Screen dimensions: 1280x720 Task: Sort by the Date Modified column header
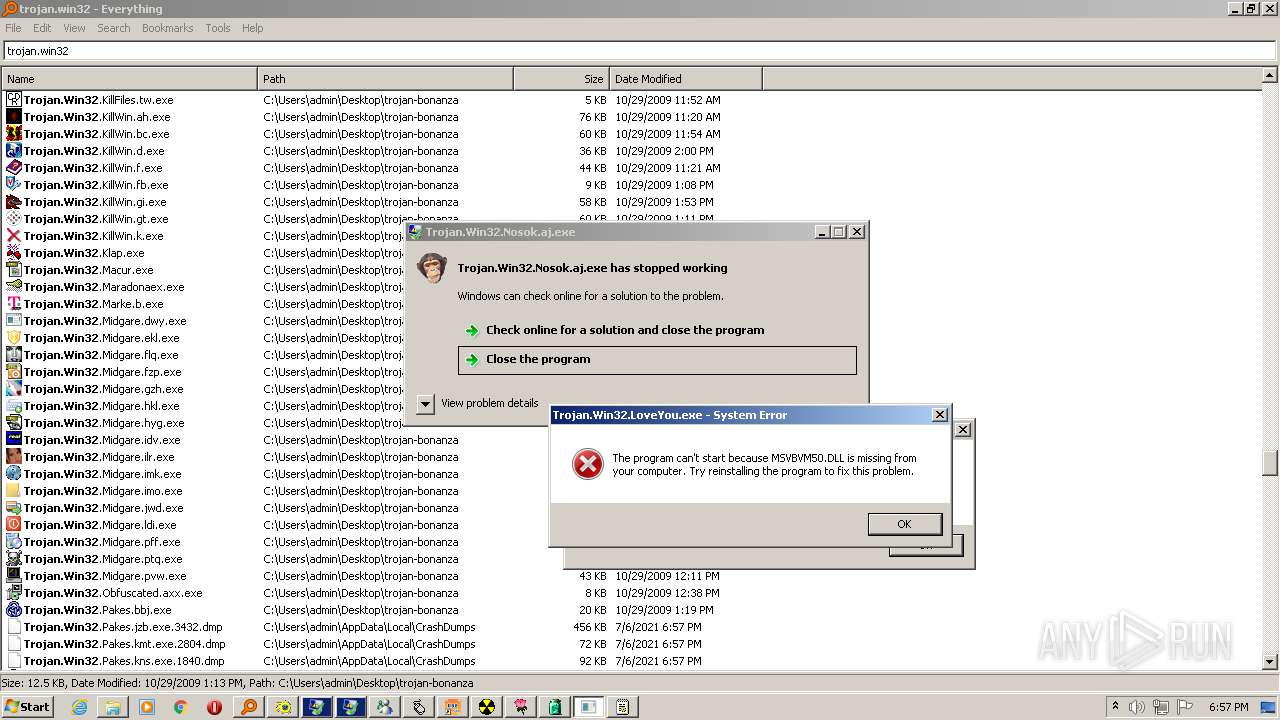pos(686,79)
